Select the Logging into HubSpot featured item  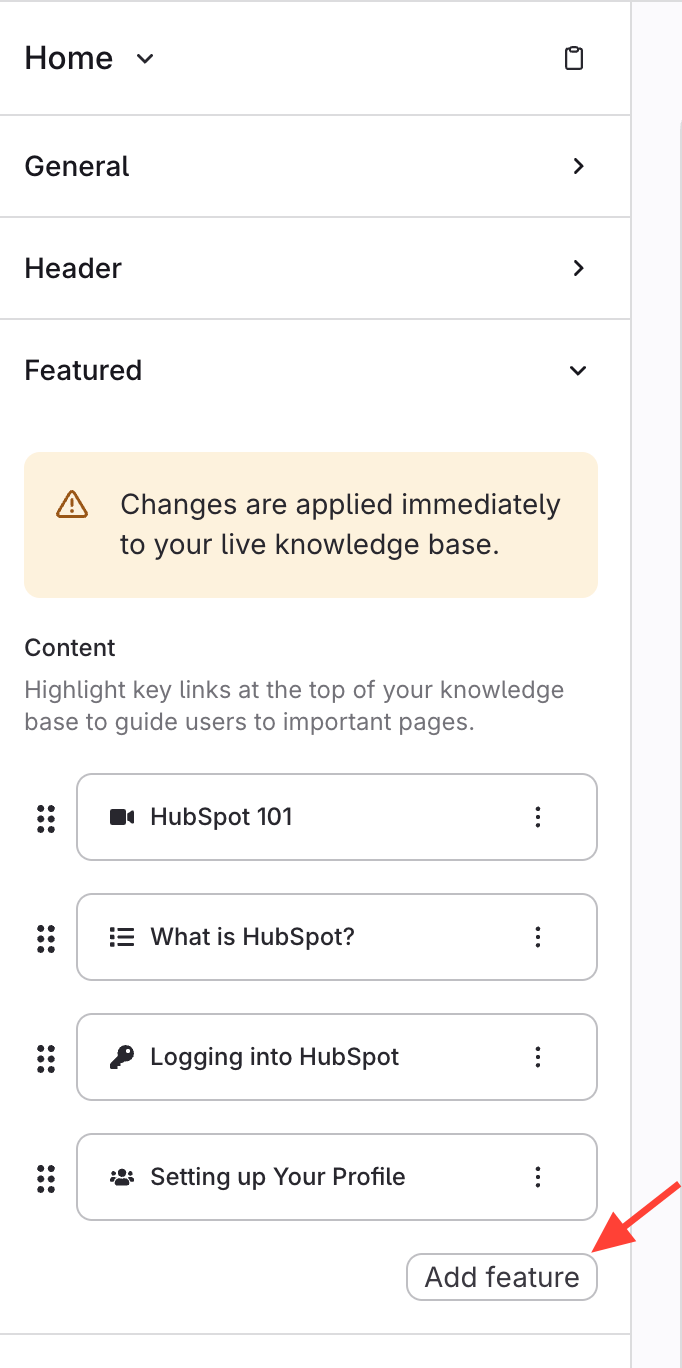pos(300,1057)
